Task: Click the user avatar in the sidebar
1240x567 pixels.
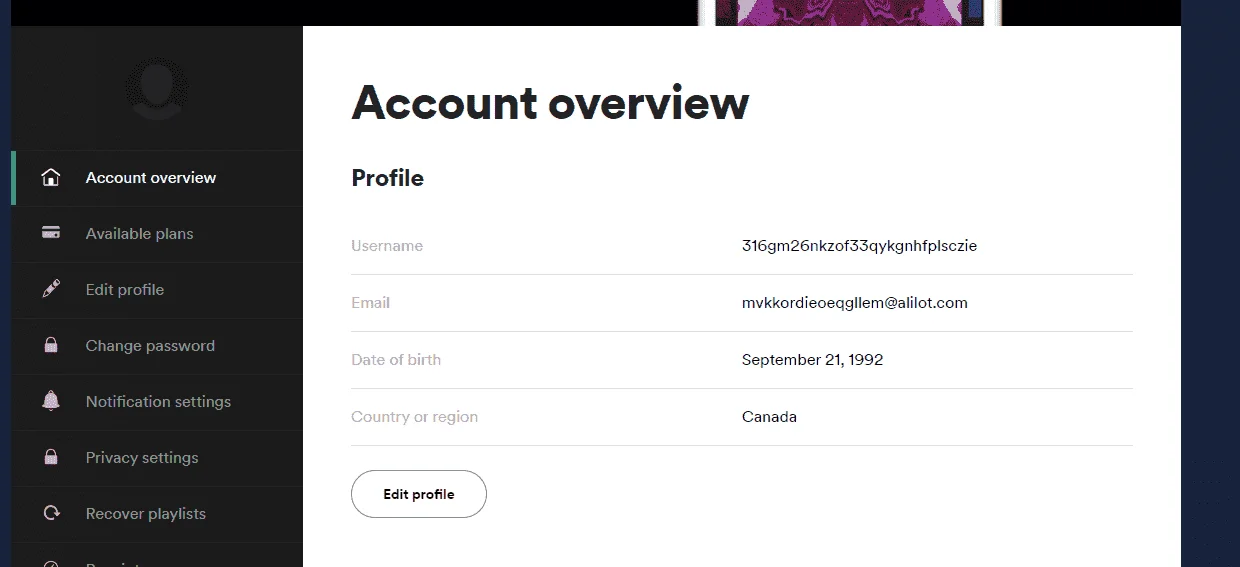Action: [156, 89]
